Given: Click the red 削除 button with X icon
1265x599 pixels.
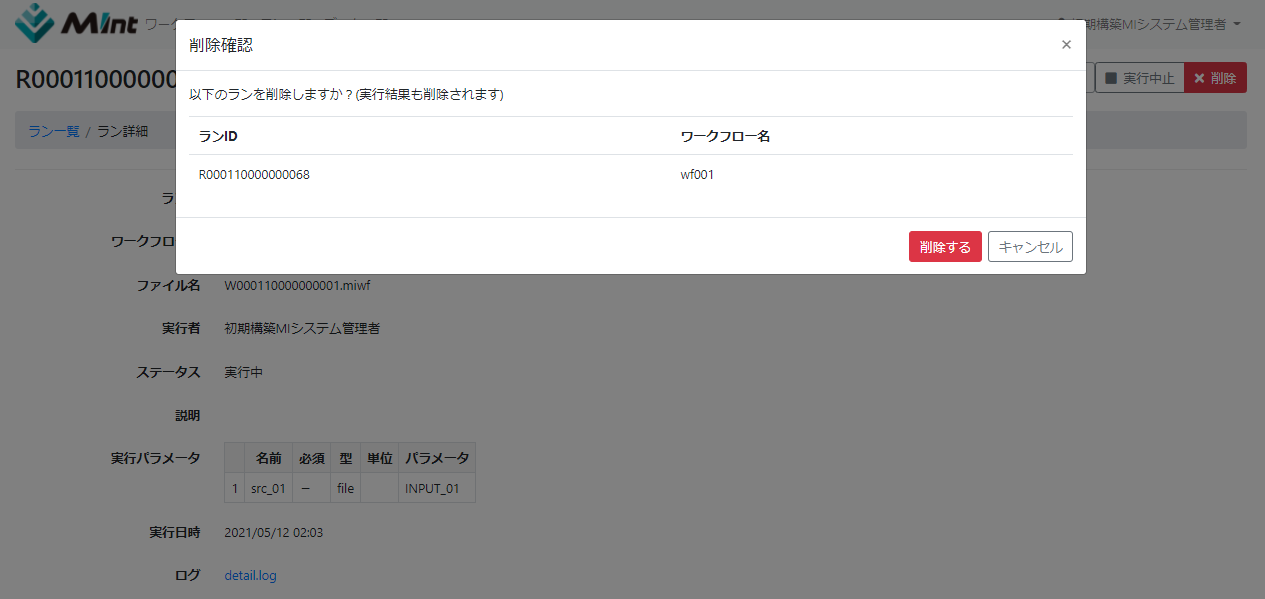Looking at the screenshot, I should 1215,78.
